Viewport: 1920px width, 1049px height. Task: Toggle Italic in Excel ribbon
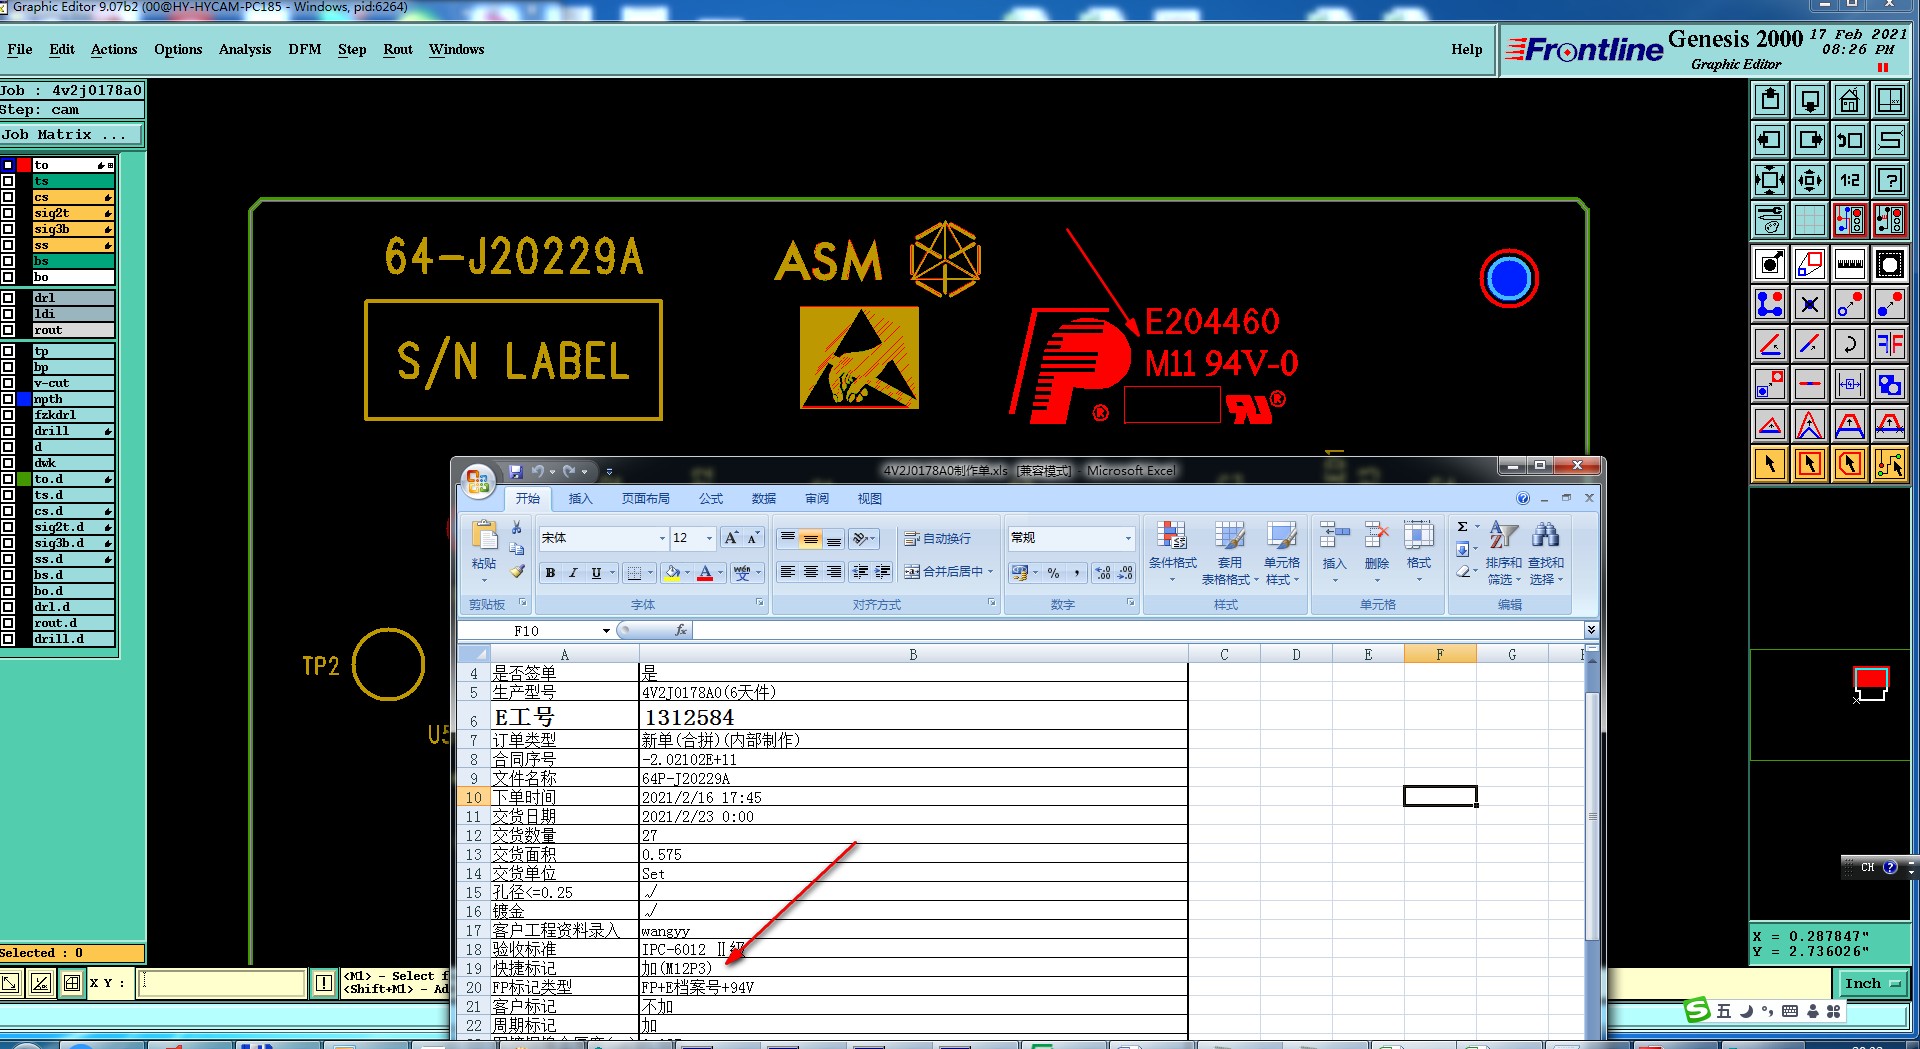573,573
